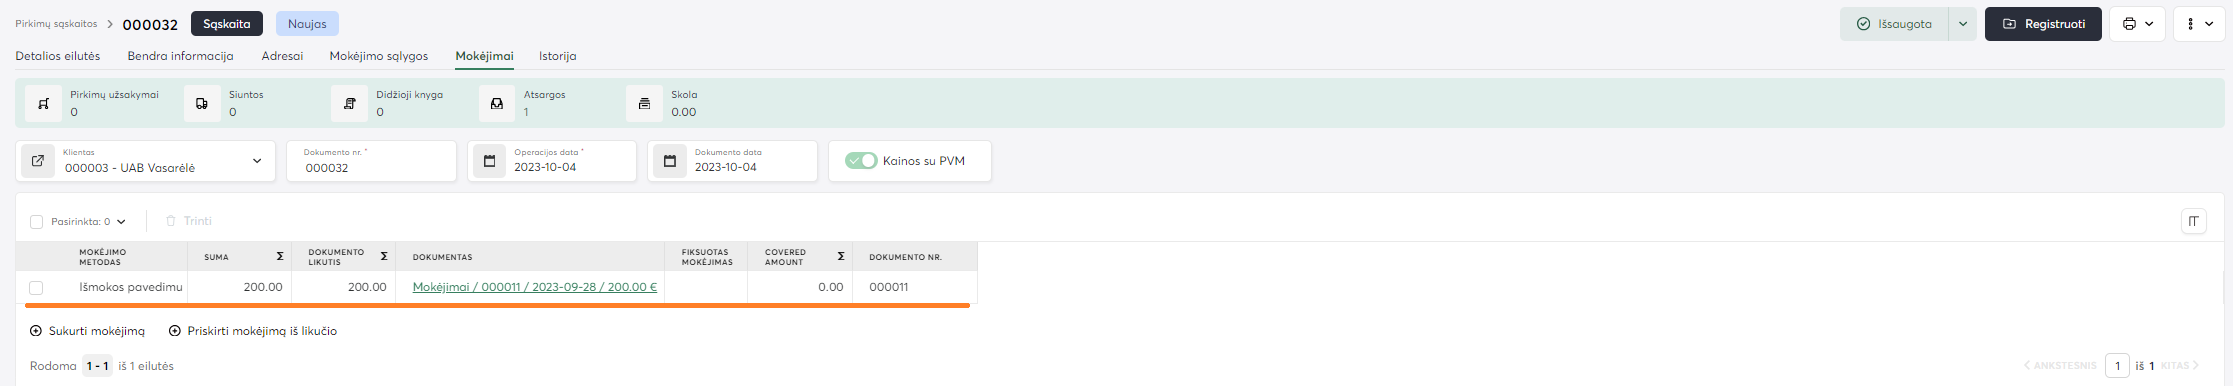Open the Mokėjimo sąlygos tab
This screenshot has width=2233, height=386.
(379, 56)
